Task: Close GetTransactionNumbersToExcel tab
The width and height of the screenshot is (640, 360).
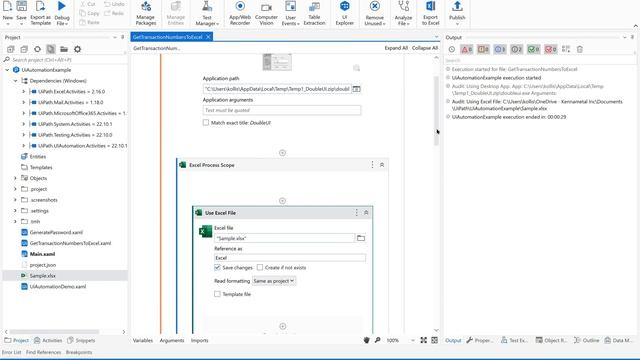Action: point(208,37)
